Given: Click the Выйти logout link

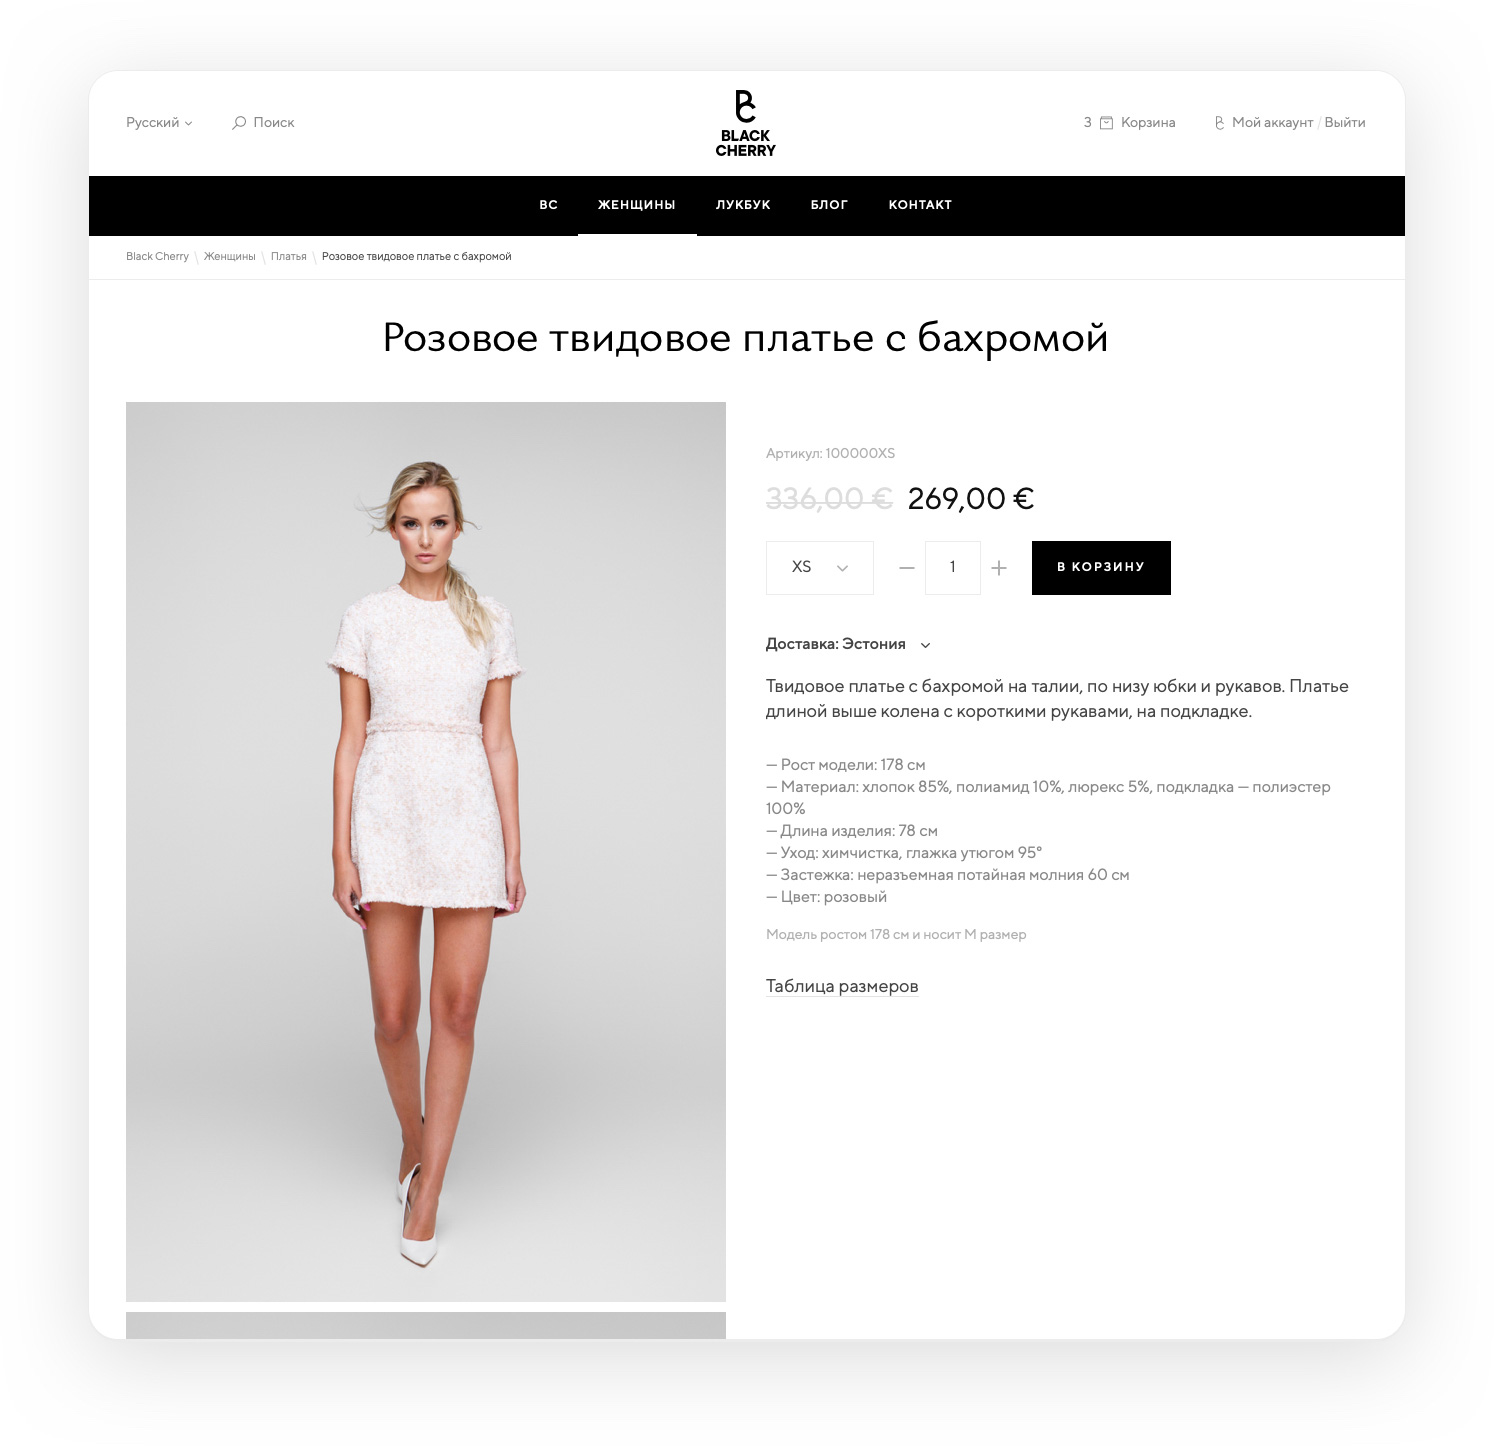Looking at the screenshot, I should coord(1345,123).
